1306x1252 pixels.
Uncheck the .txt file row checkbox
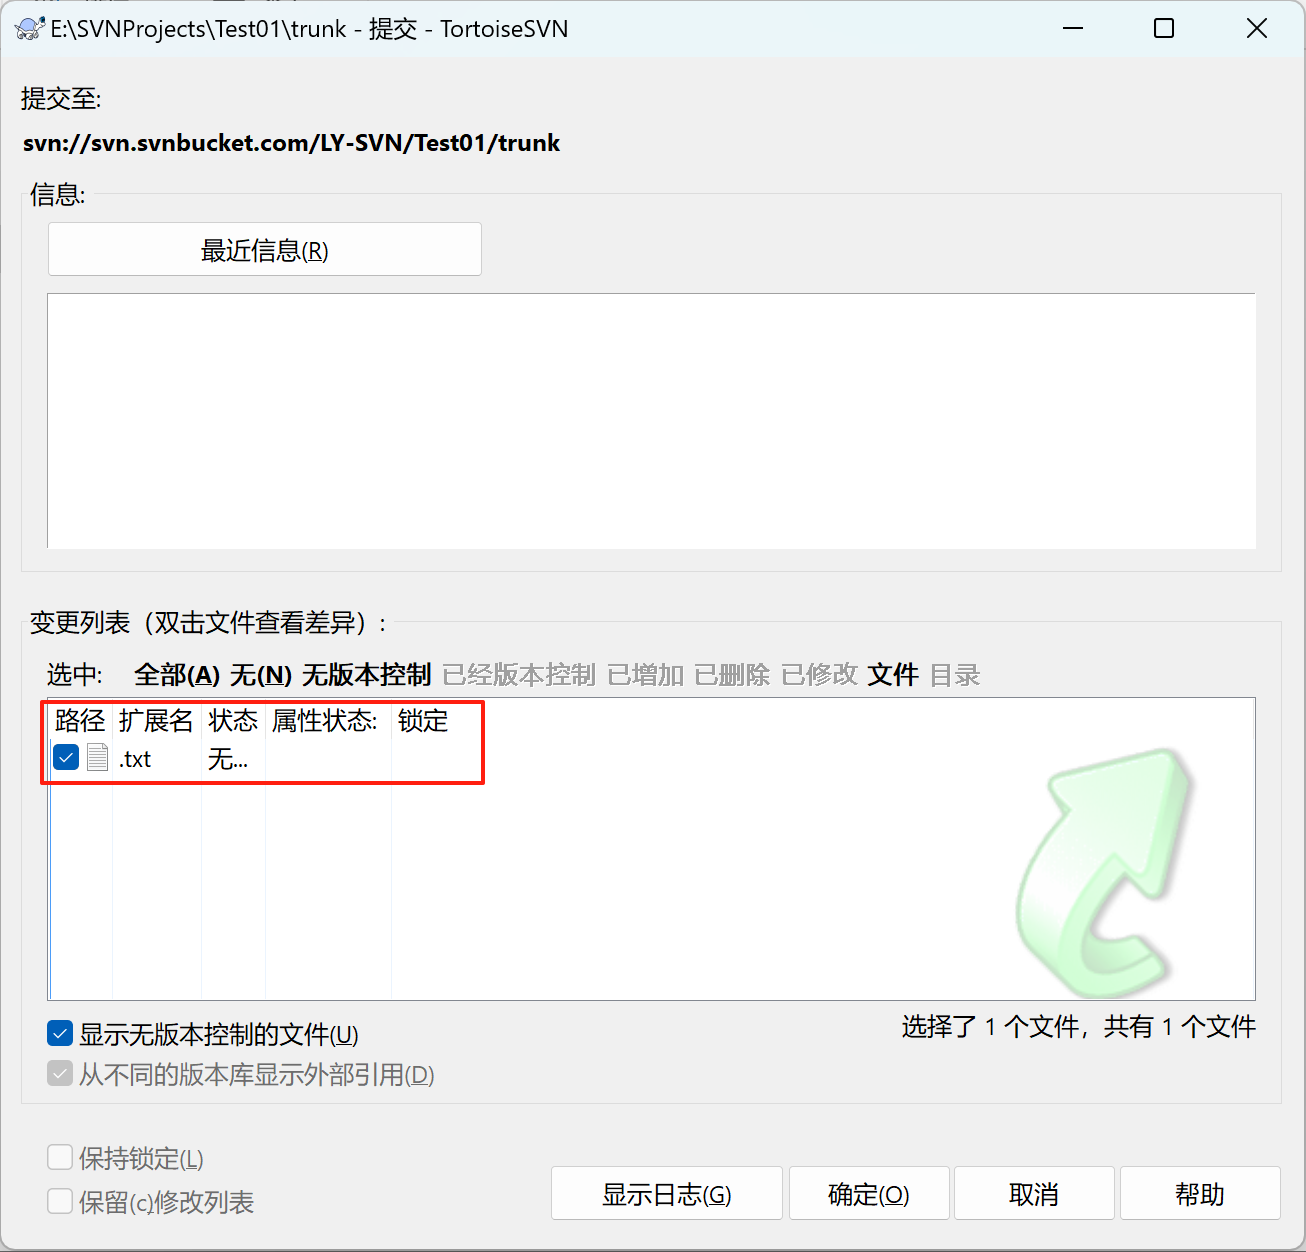(x=66, y=758)
